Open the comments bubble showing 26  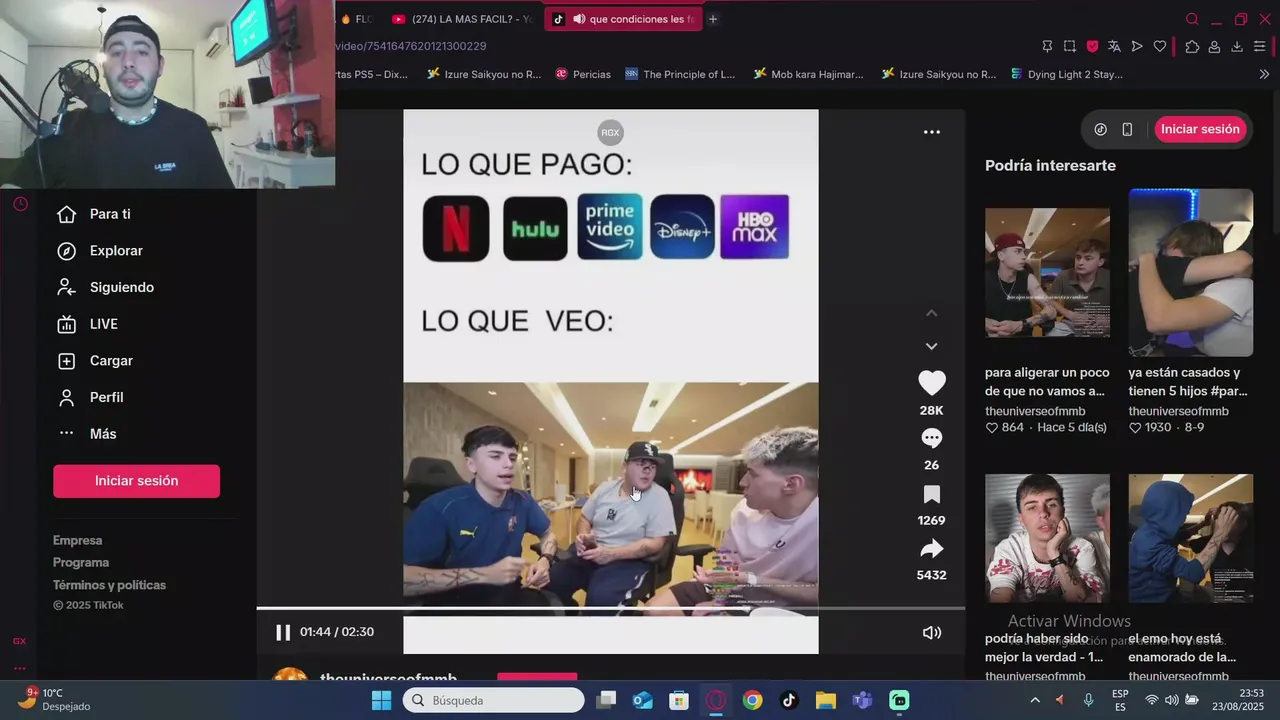pyautogui.click(x=931, y=438)
